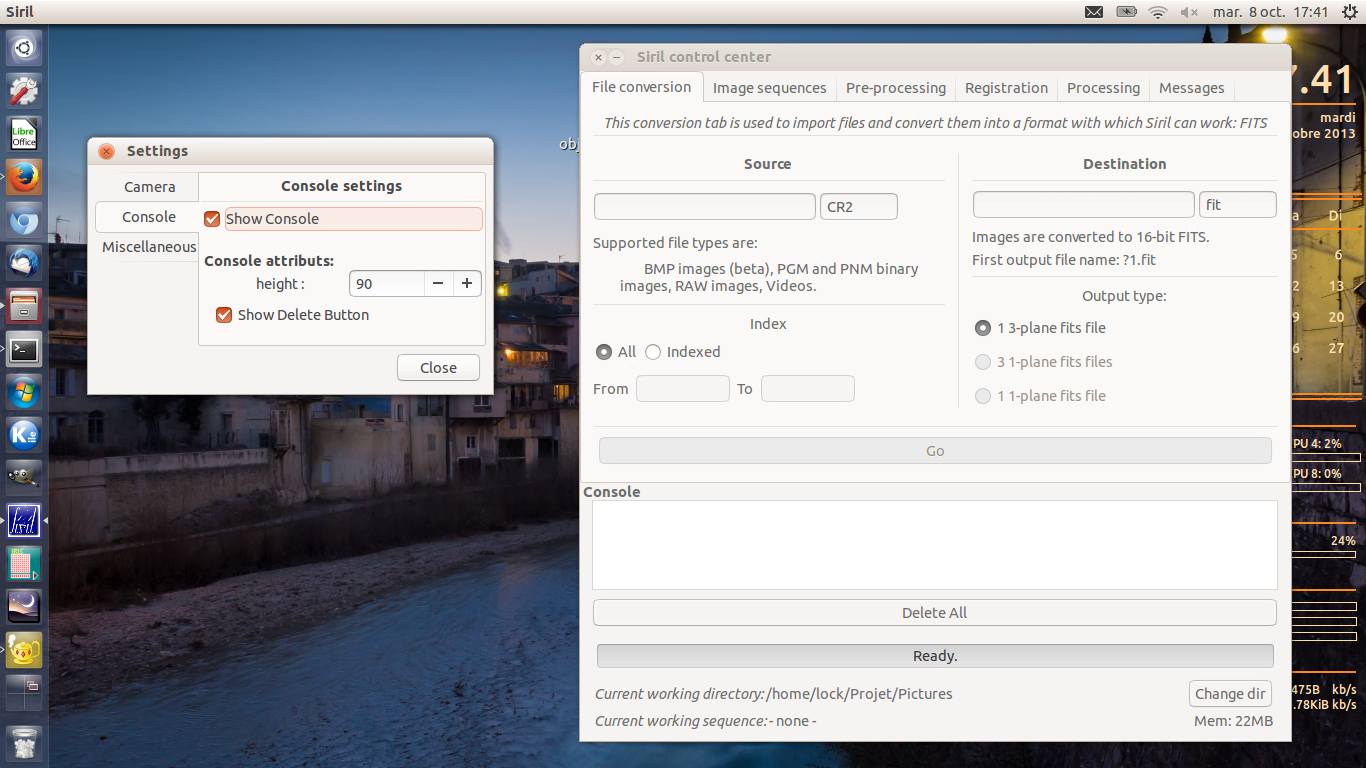Open the Image sequences tab
This screenshot has width=1366, height=768.
pos(769,88)
